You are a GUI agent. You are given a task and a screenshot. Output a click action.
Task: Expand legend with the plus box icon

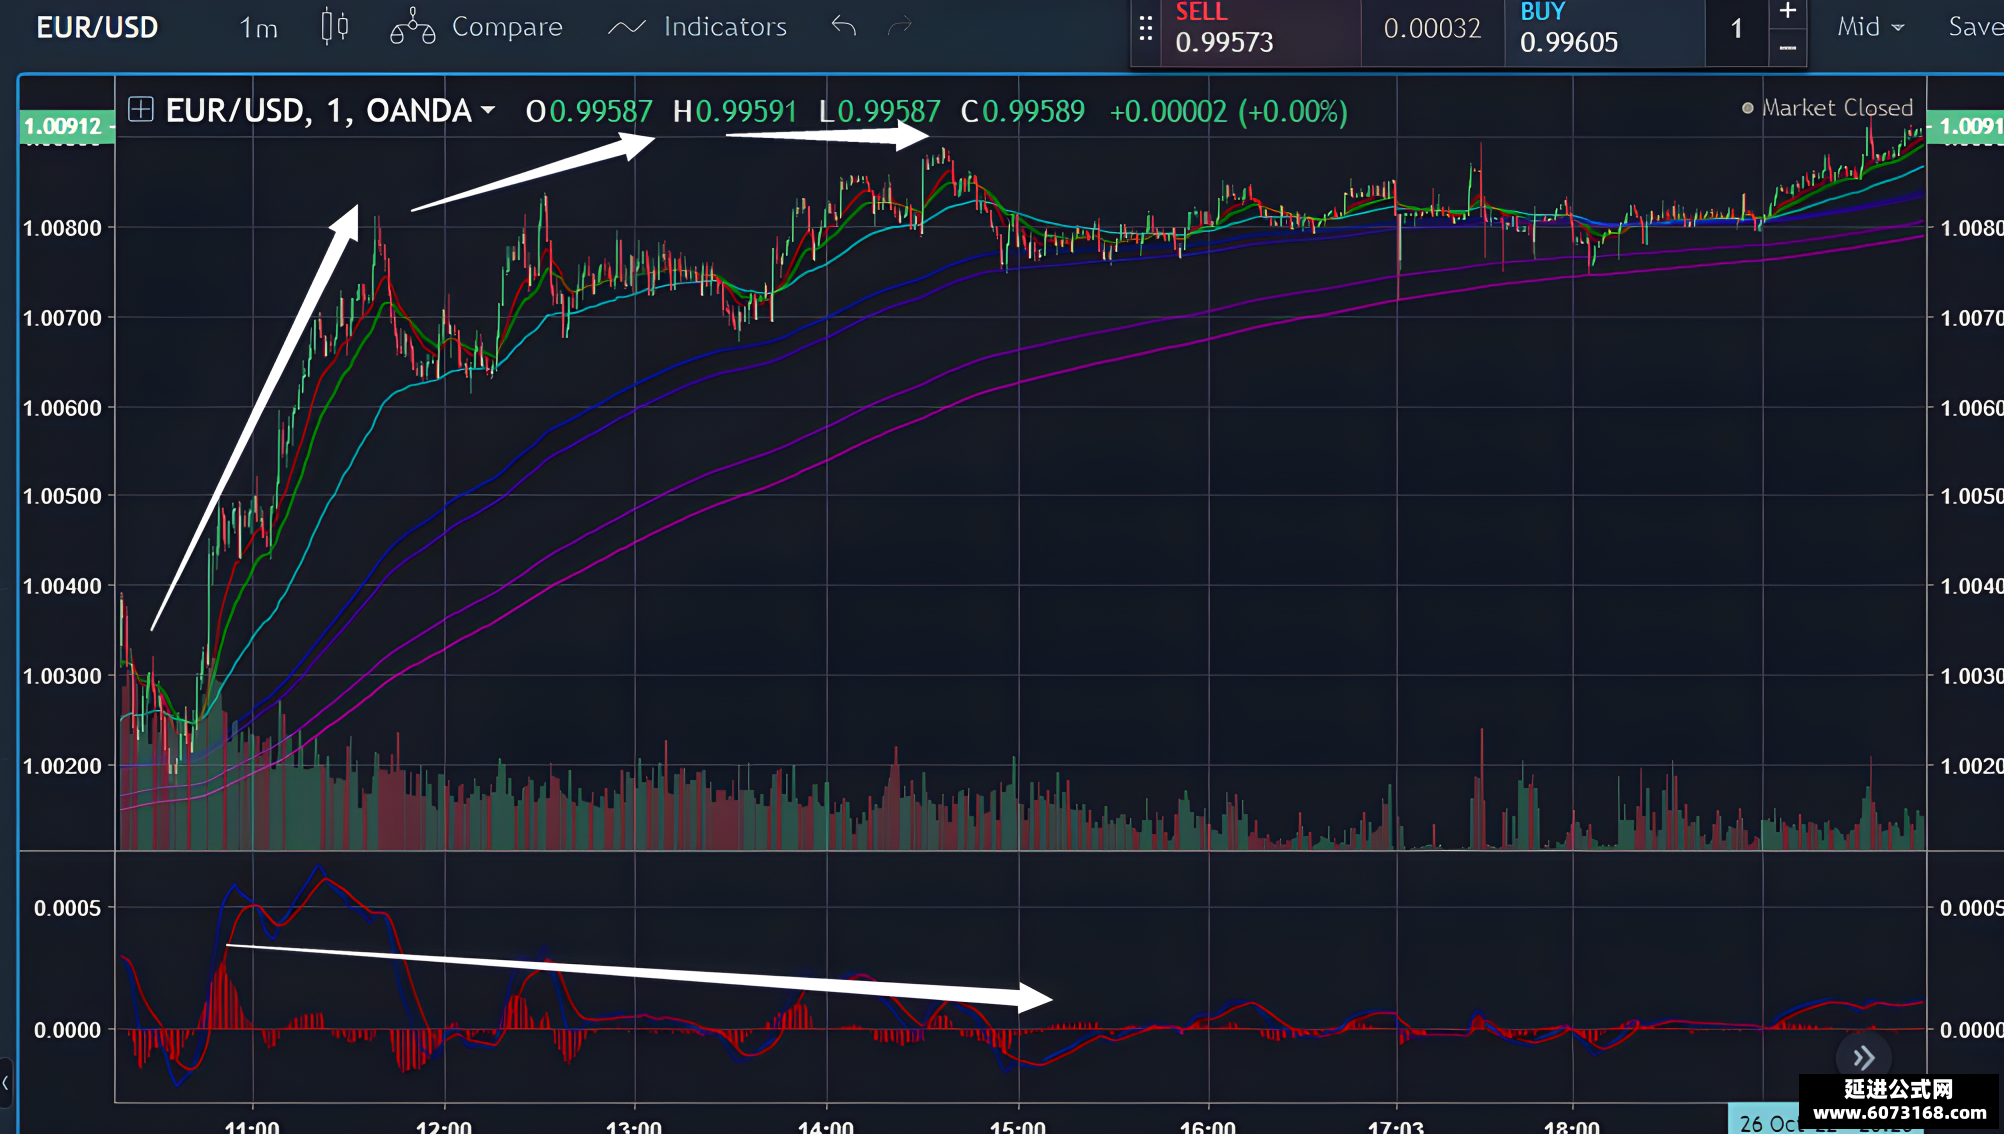141,109
